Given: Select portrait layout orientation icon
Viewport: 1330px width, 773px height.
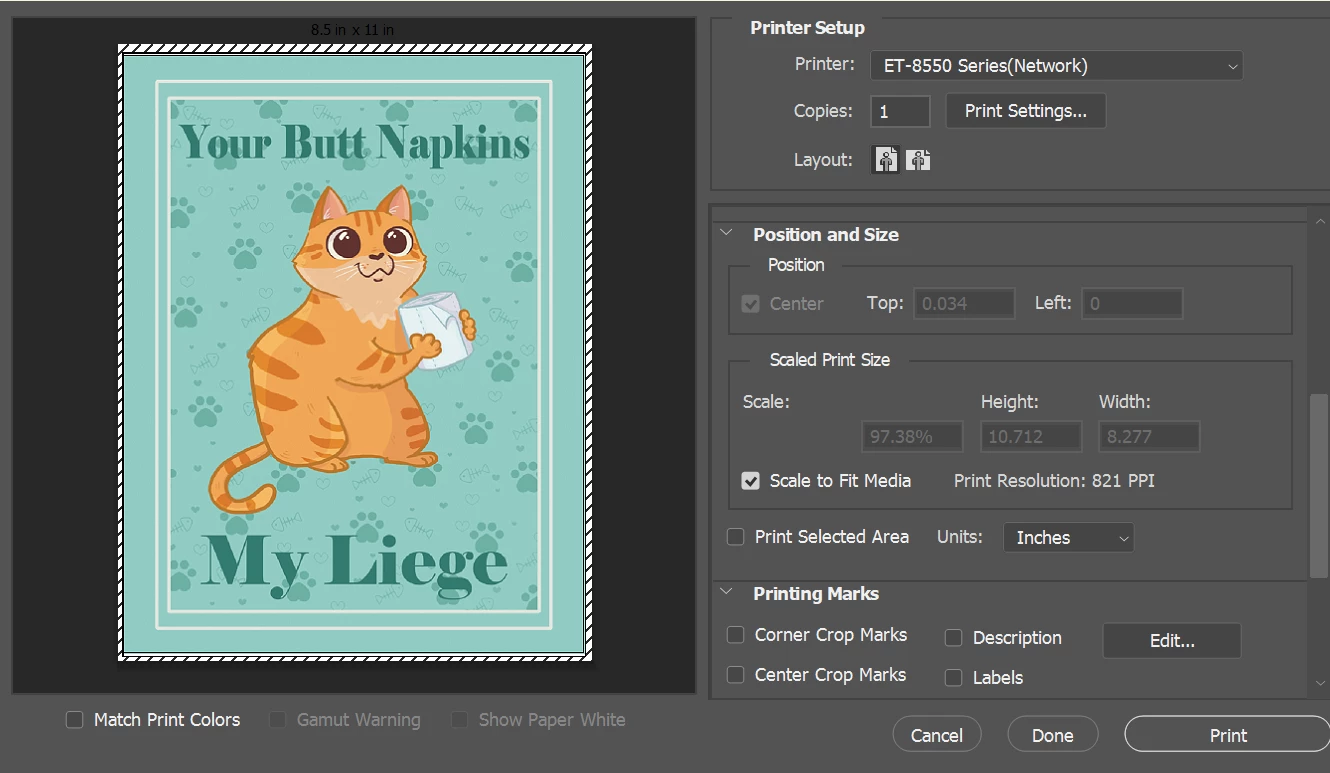Looking at the screenshot, I should pyautogui.click(x=886, y=160).
